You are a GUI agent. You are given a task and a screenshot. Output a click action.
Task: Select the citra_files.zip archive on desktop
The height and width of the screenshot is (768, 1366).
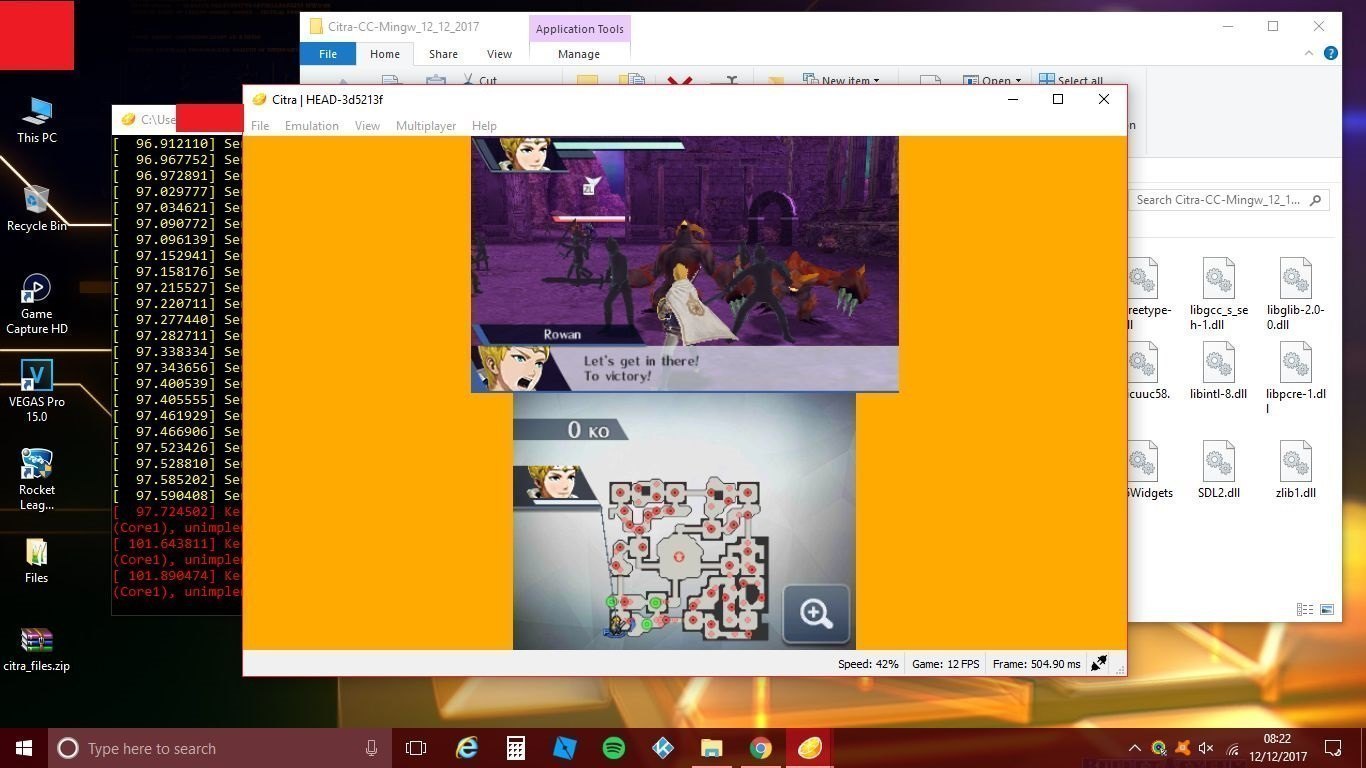(x=37, y=649)
